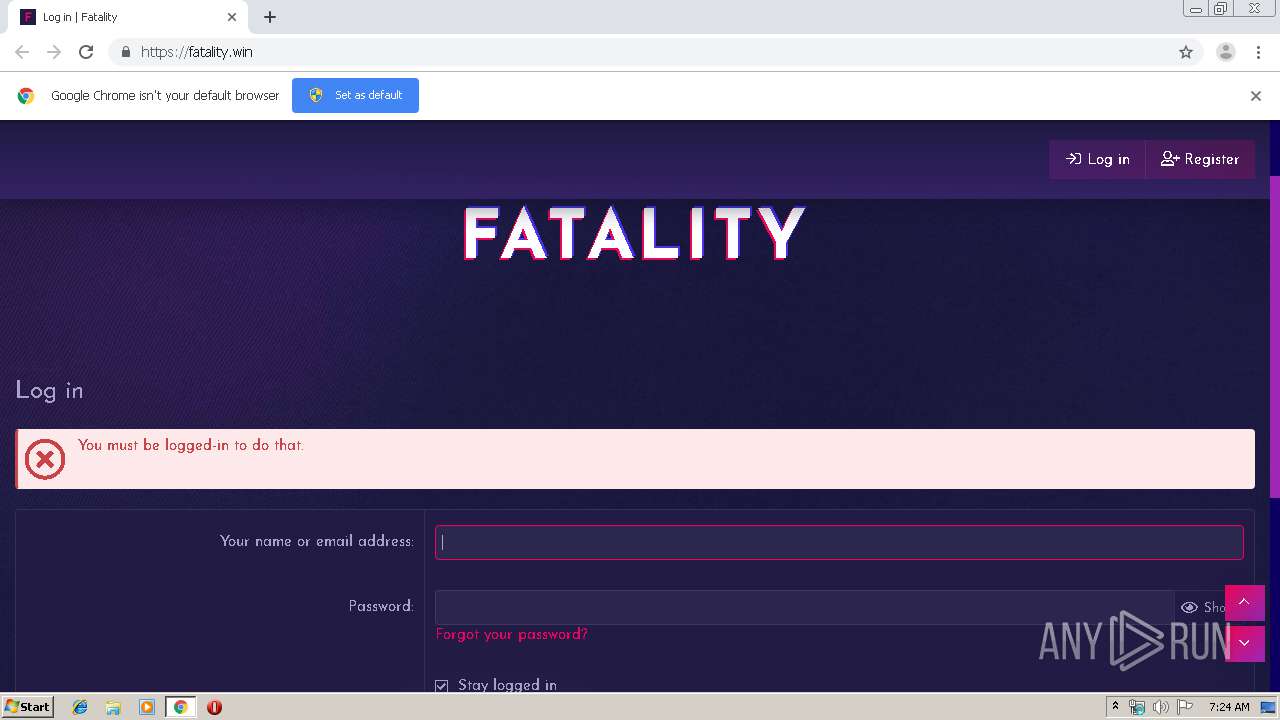1280x720 pixels.
Task: Reload the Fatality page
Action: tap(86, 52)
